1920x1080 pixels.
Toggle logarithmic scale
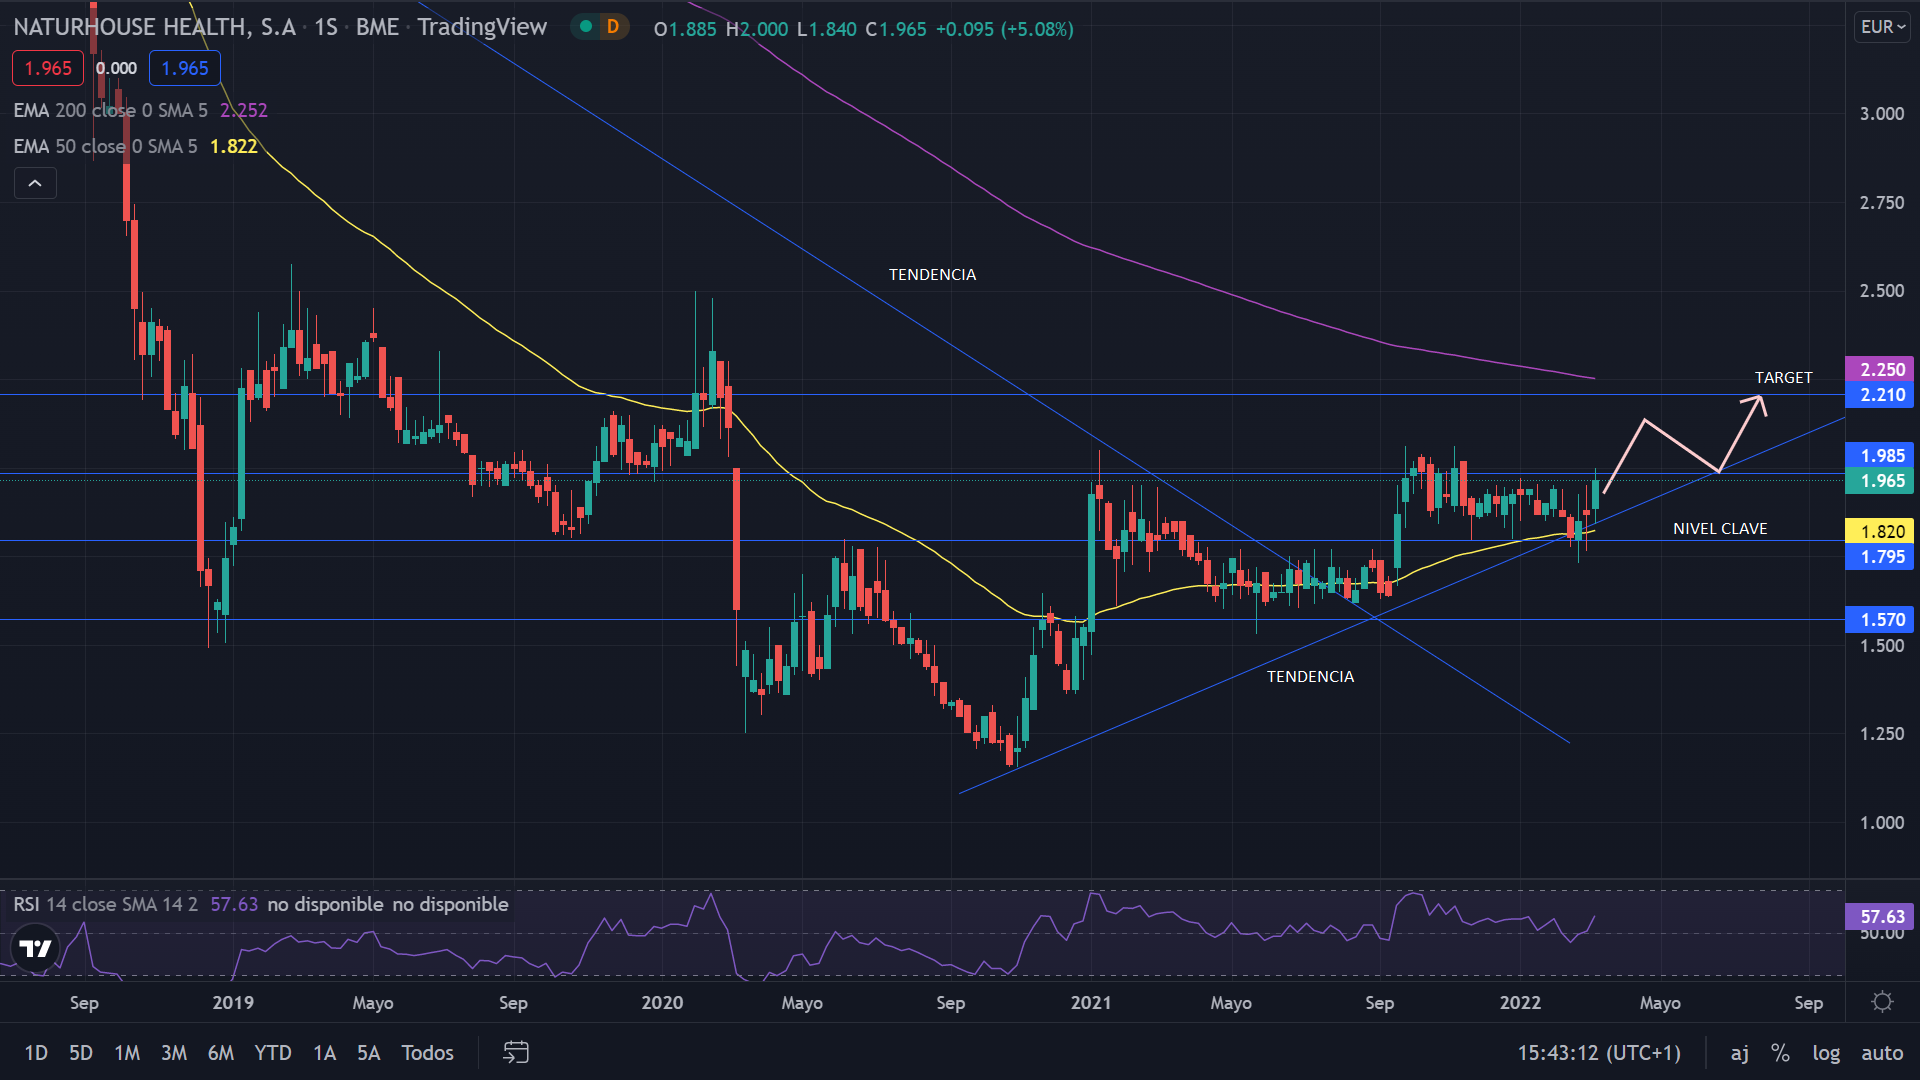coord(1826,1052)
